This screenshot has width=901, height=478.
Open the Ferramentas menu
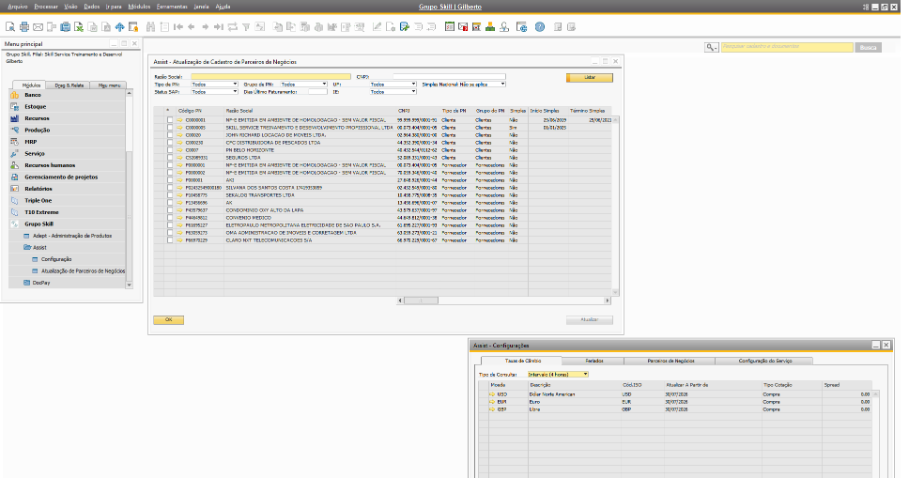(x=172, y=7)
